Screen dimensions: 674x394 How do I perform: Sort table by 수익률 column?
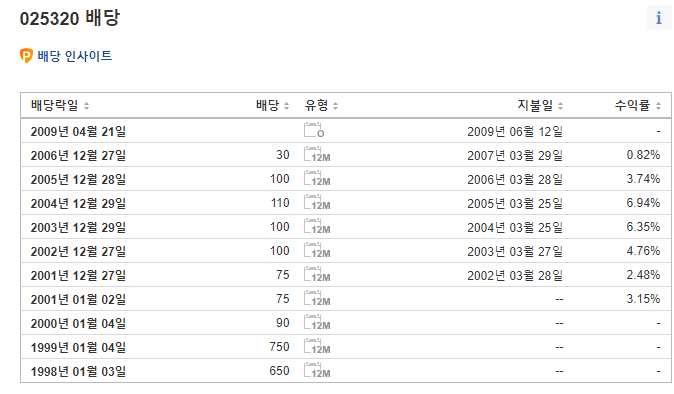coord(637,105)
